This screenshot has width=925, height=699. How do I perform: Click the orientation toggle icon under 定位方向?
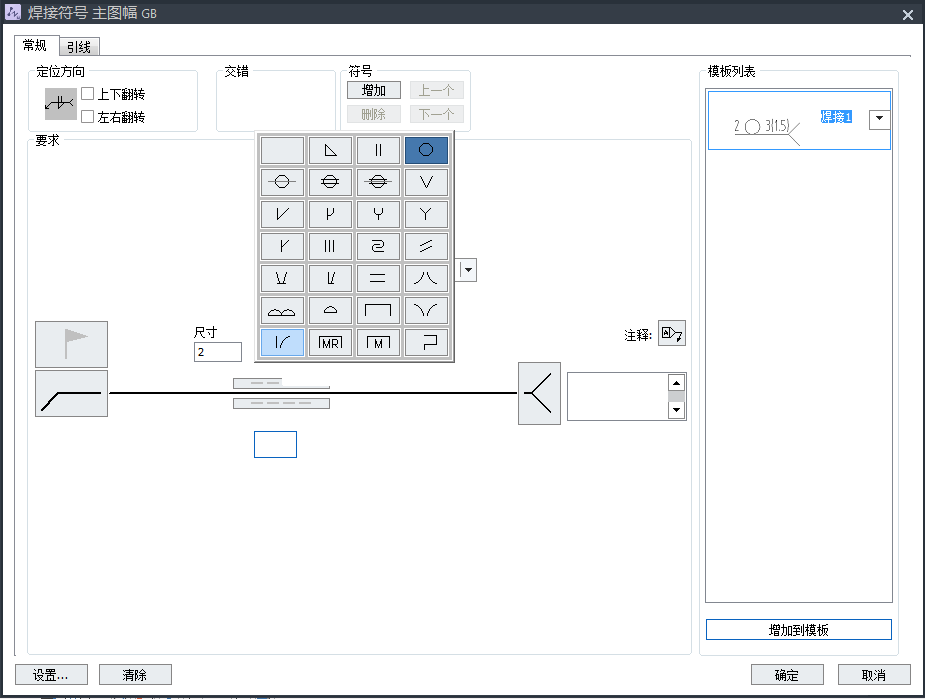tap(60, 104)
